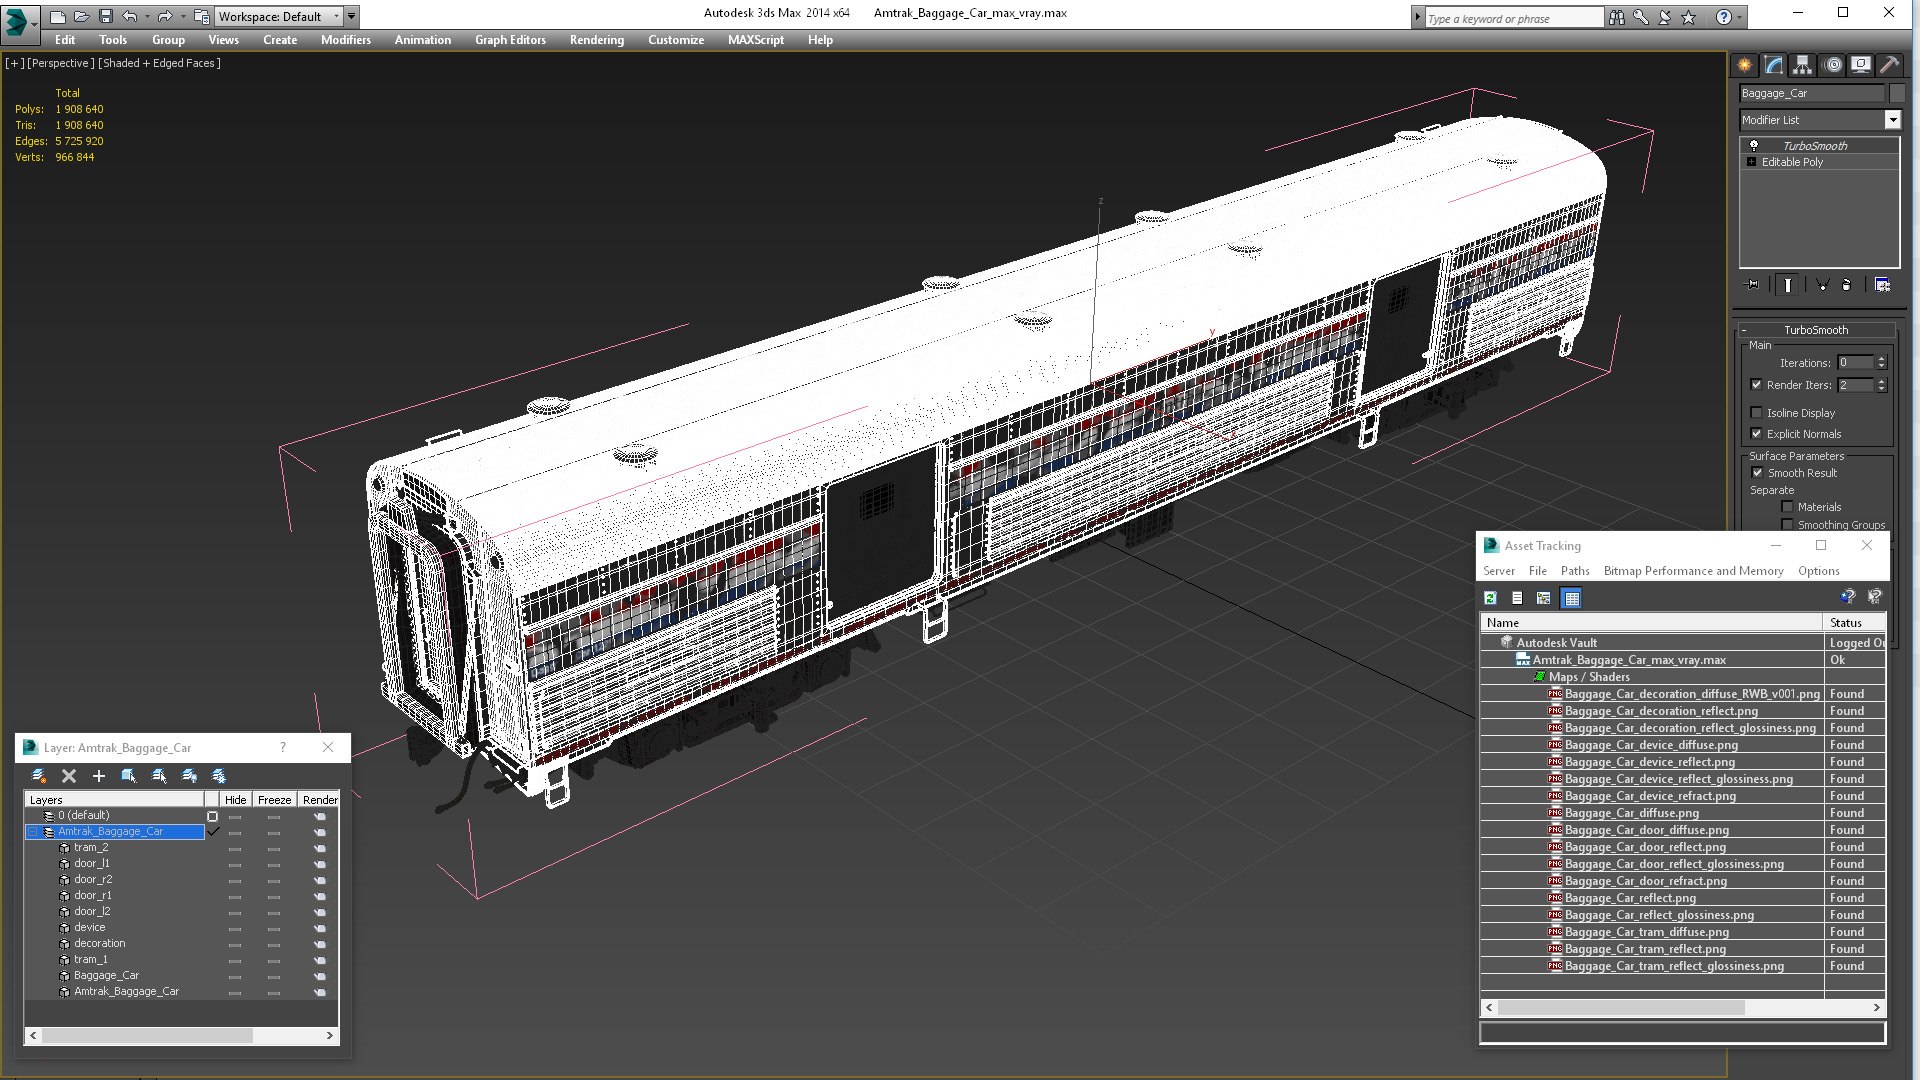Viewport: 1920px width, 1080px height.
Task: Click Table View icon in Asset Tracking toolbar
Action: click(x=1572, y=598)
